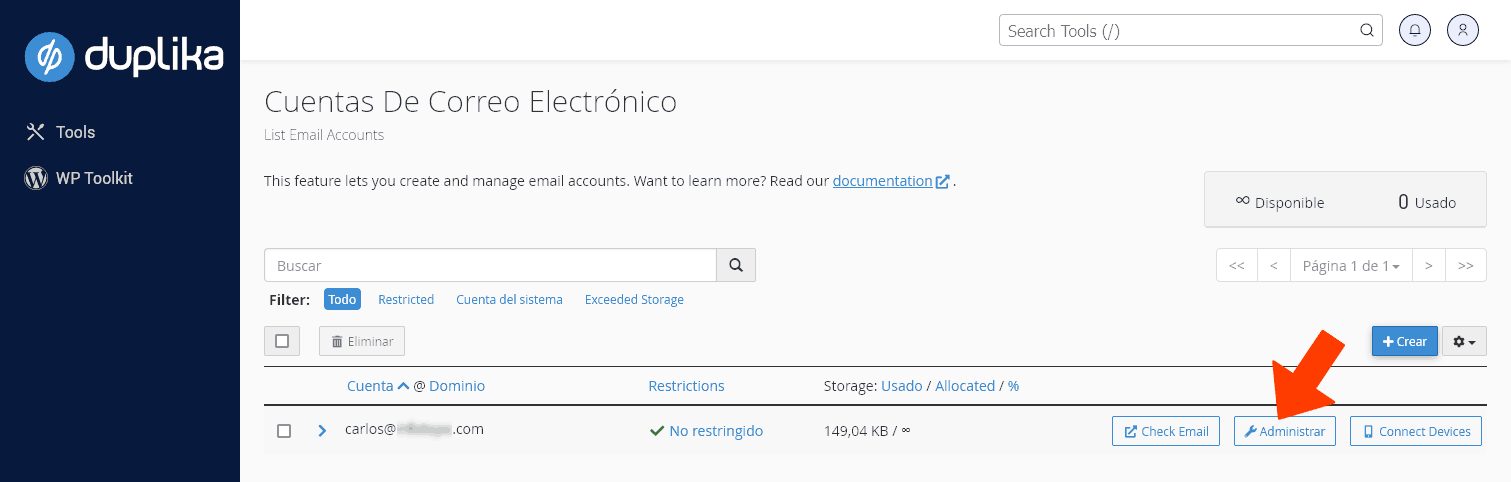The height and width of the screenshot is (482, 1511).
Task: Open the documentation link
Action: [x=882, y=181]
